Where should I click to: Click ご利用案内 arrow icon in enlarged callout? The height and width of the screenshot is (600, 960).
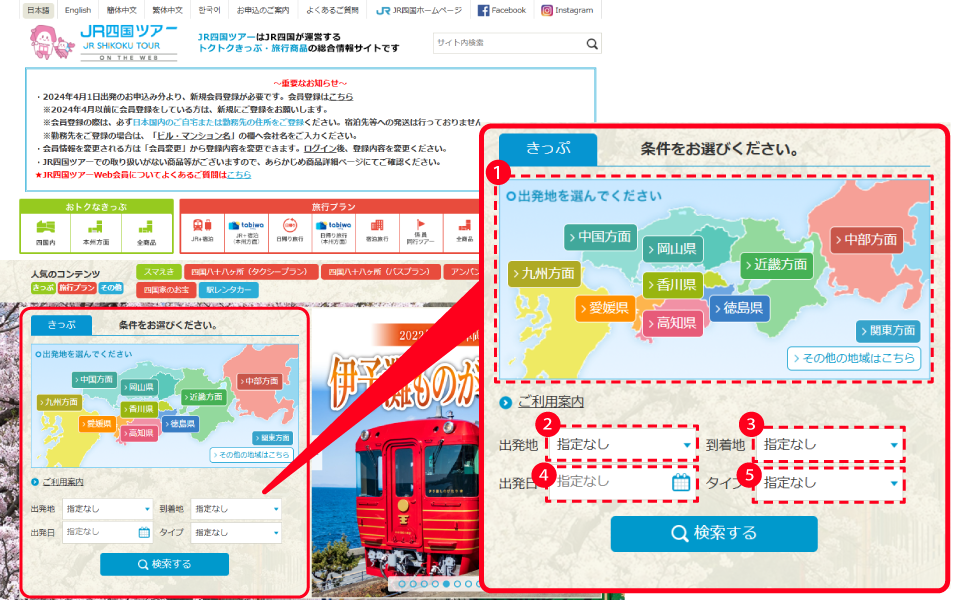506,402
